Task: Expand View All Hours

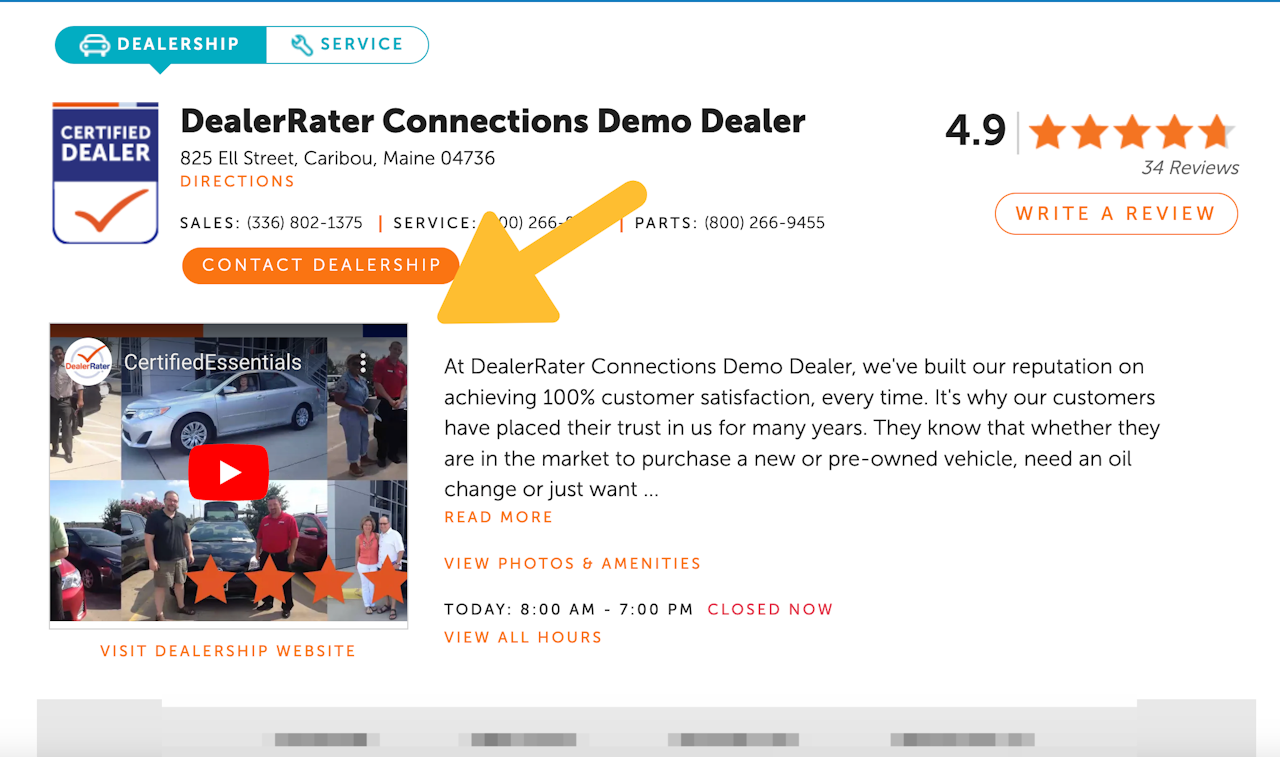Action: [x=523, y=638]
